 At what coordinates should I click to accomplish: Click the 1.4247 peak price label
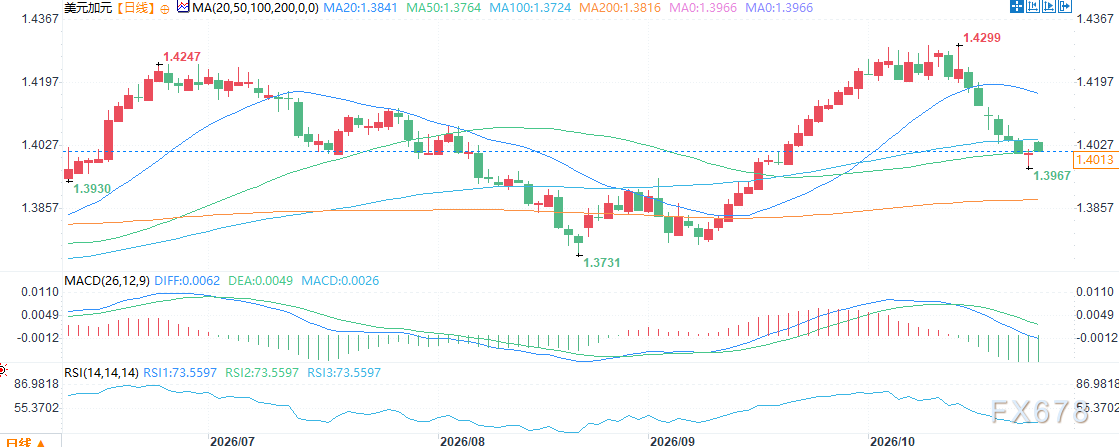pos(181,56)
